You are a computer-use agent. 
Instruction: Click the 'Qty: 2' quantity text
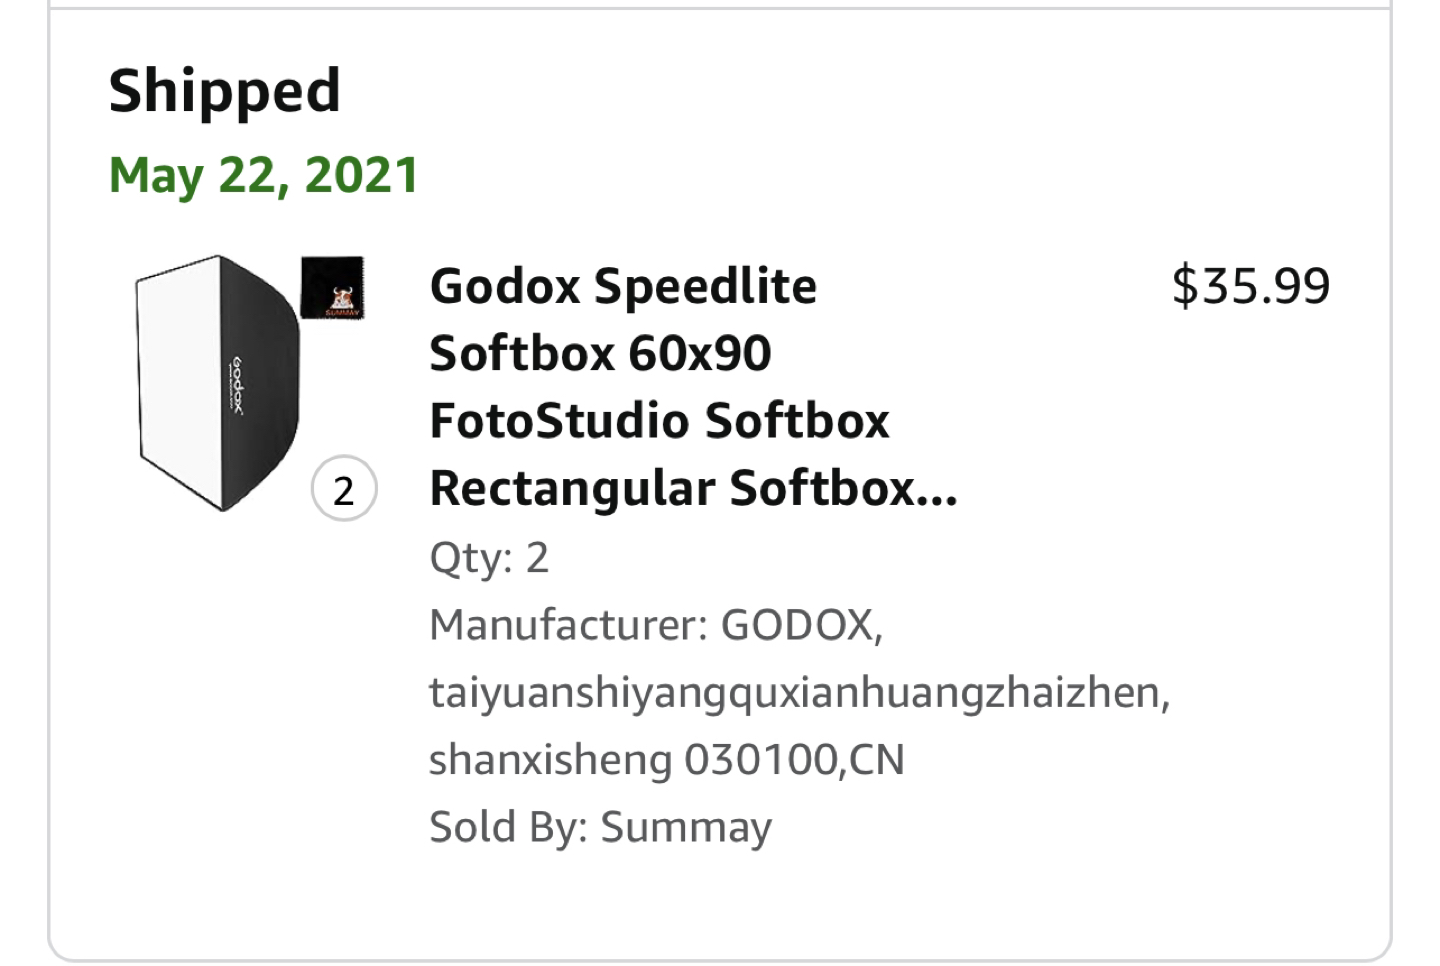[x=489, y=558]
